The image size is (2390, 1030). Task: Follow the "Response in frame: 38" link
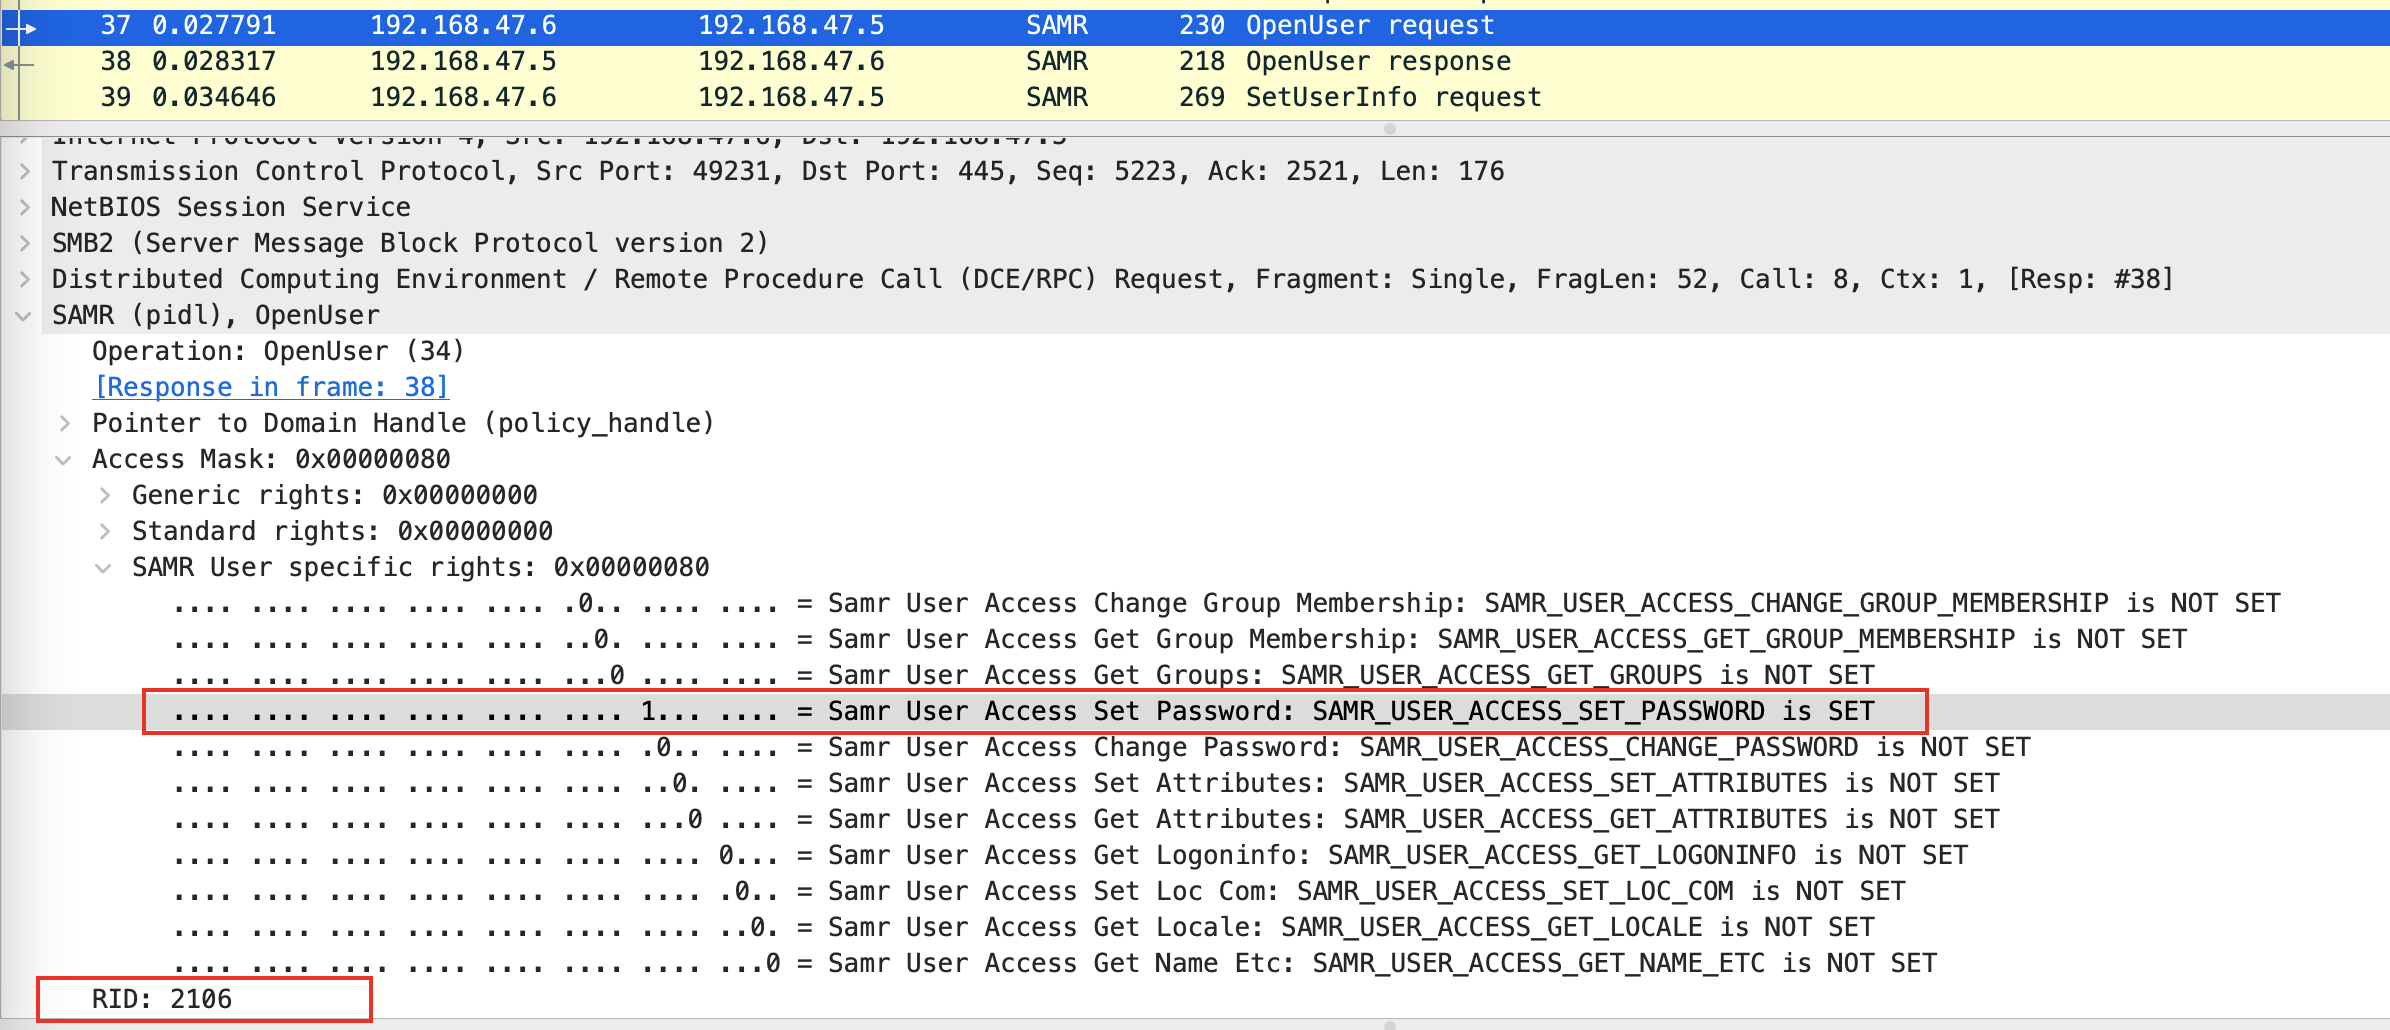(x=271, y=387)
